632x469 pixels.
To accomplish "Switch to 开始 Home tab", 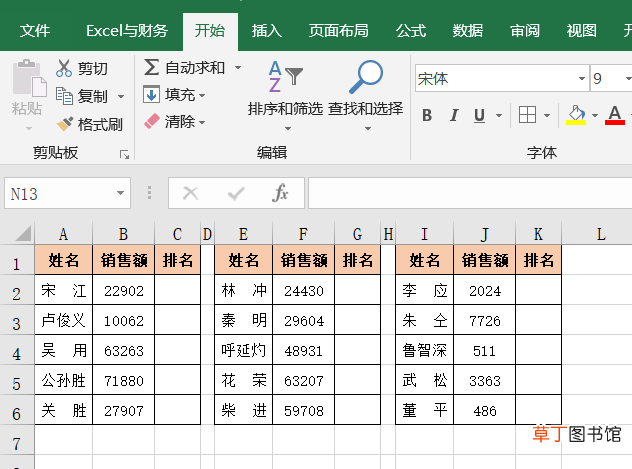I will coord(210,31).
